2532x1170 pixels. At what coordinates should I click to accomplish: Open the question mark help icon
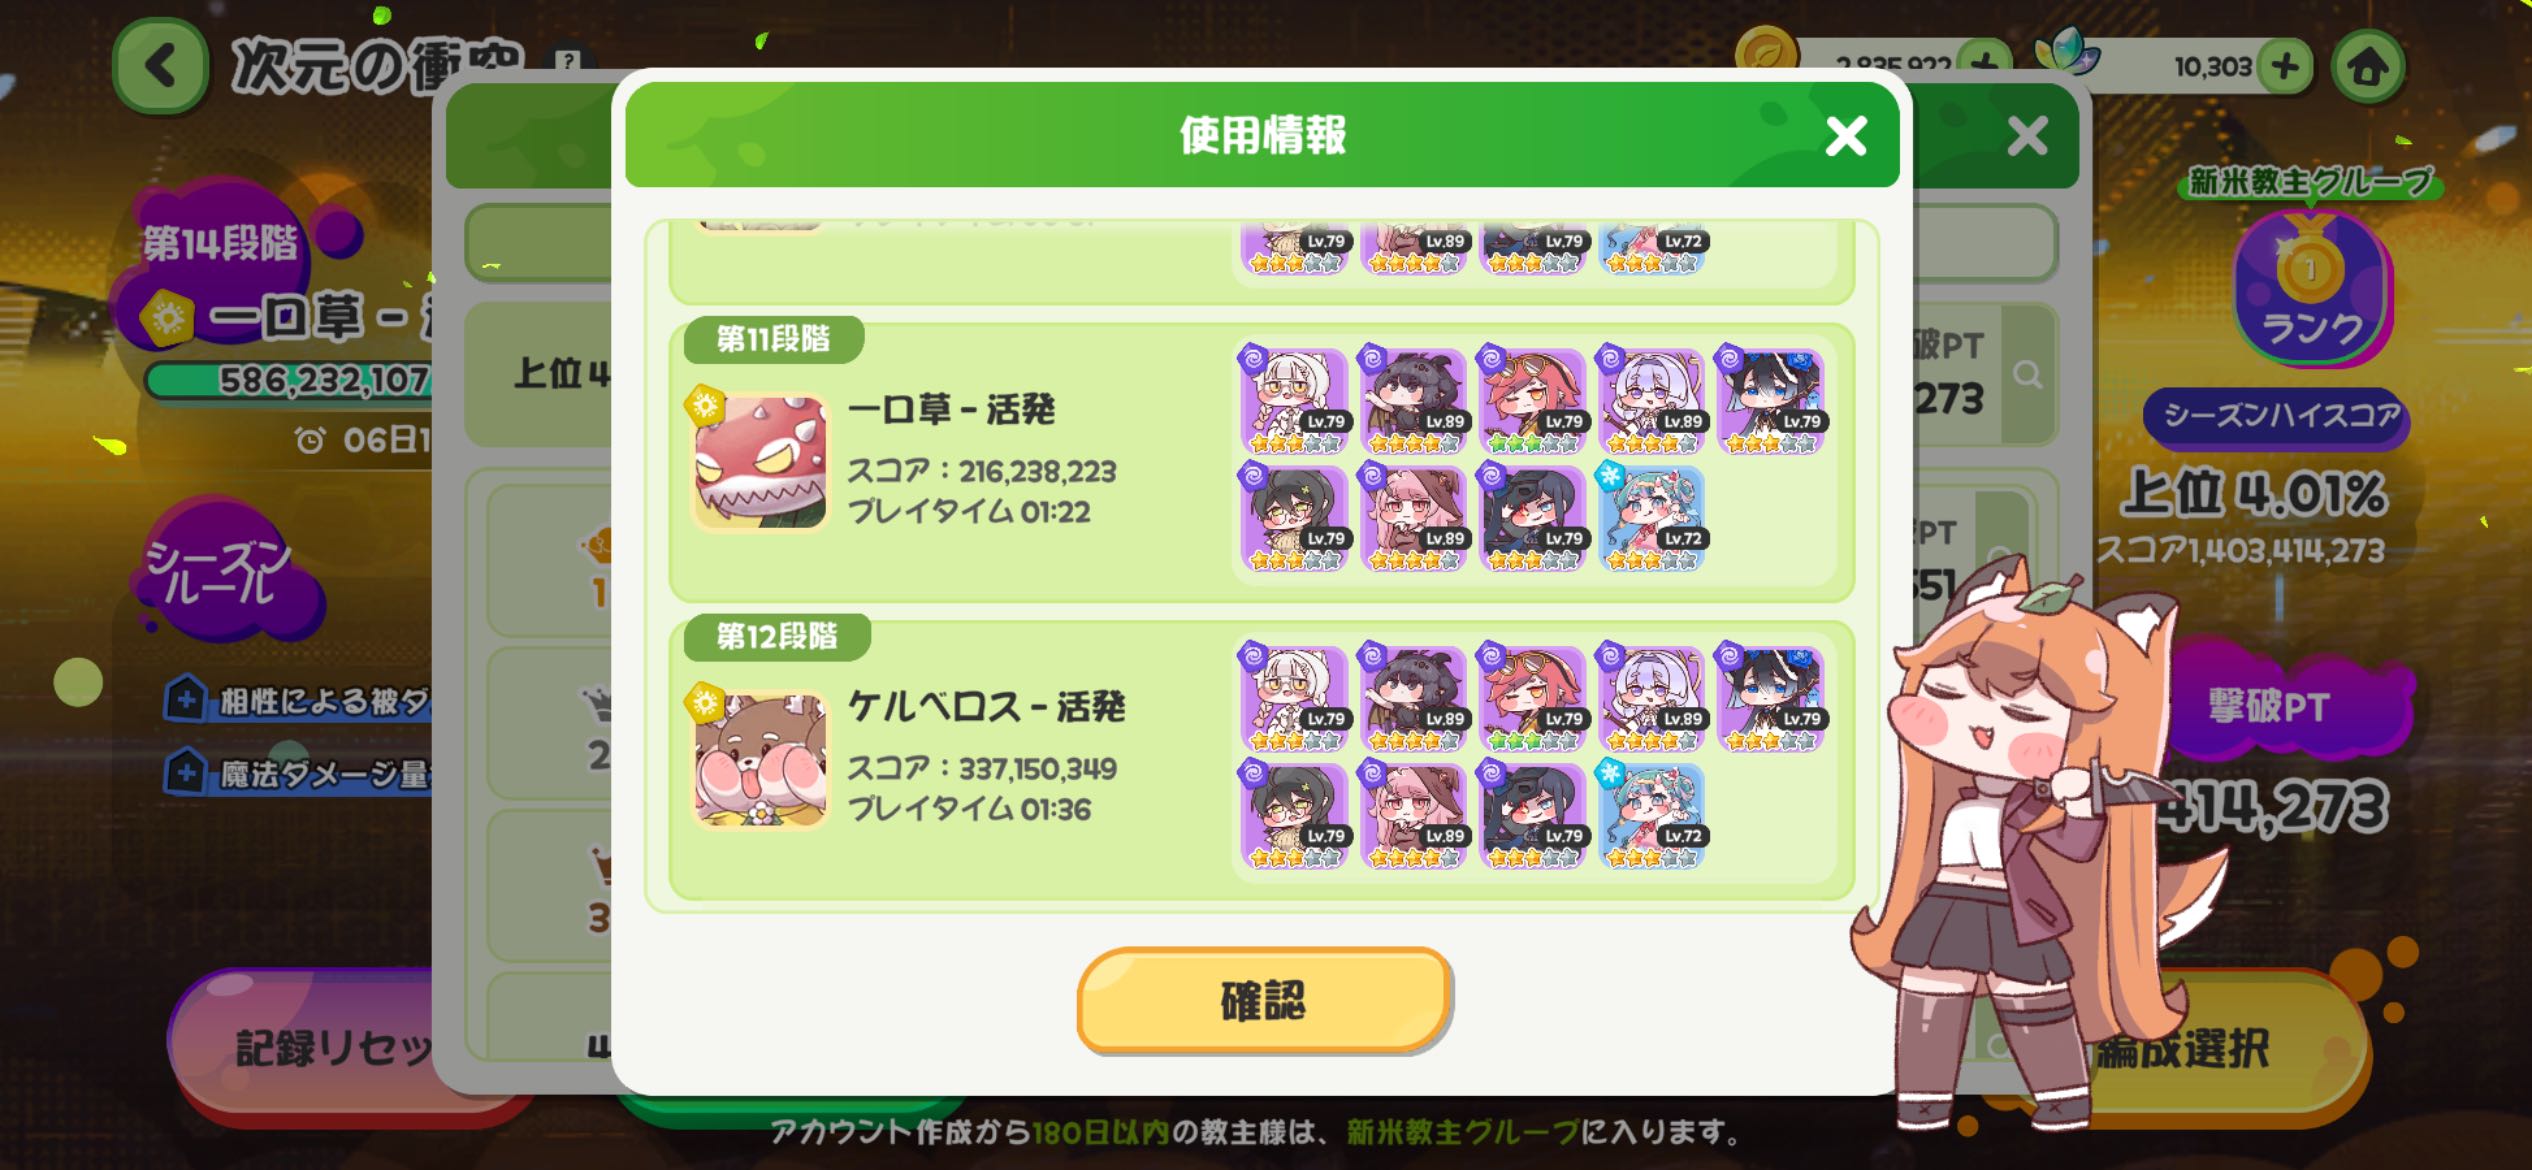click(568, 59)
